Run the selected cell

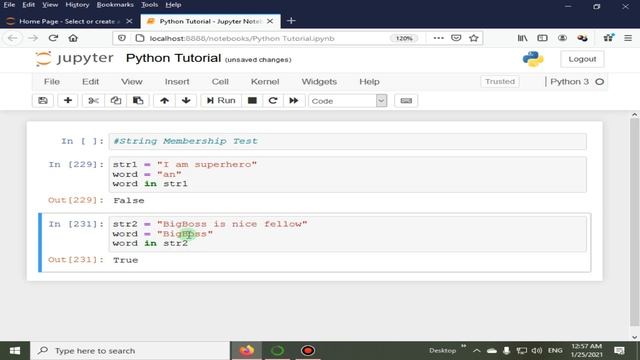pos(221,100)
